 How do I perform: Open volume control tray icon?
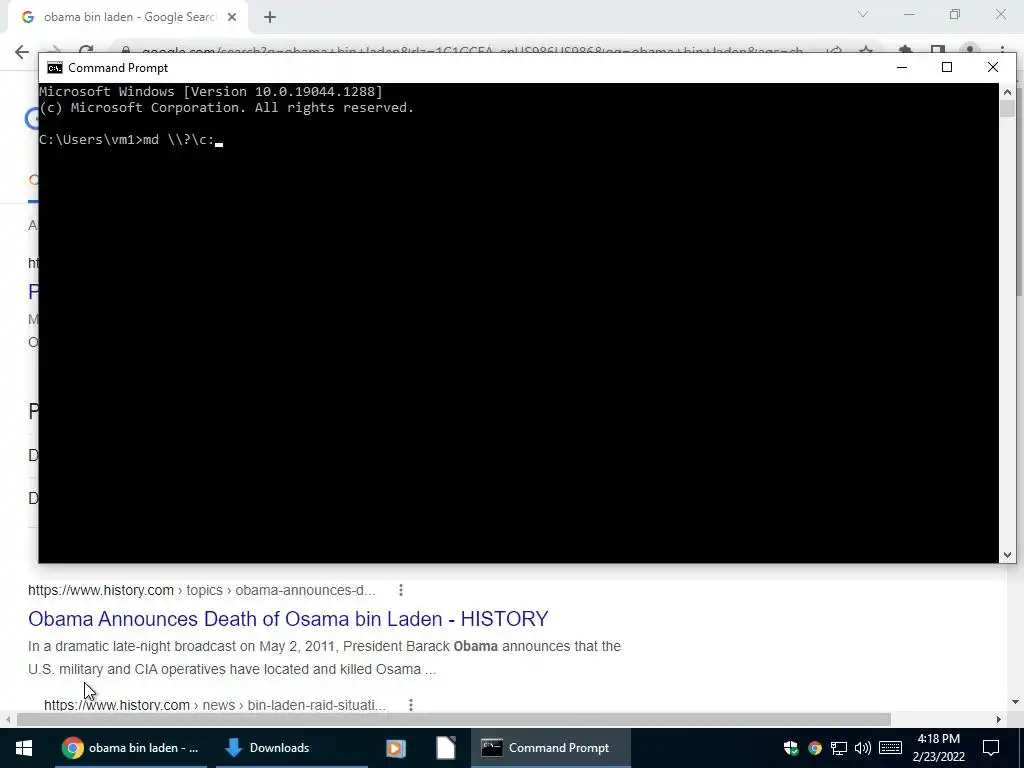(x=863, y=748)
